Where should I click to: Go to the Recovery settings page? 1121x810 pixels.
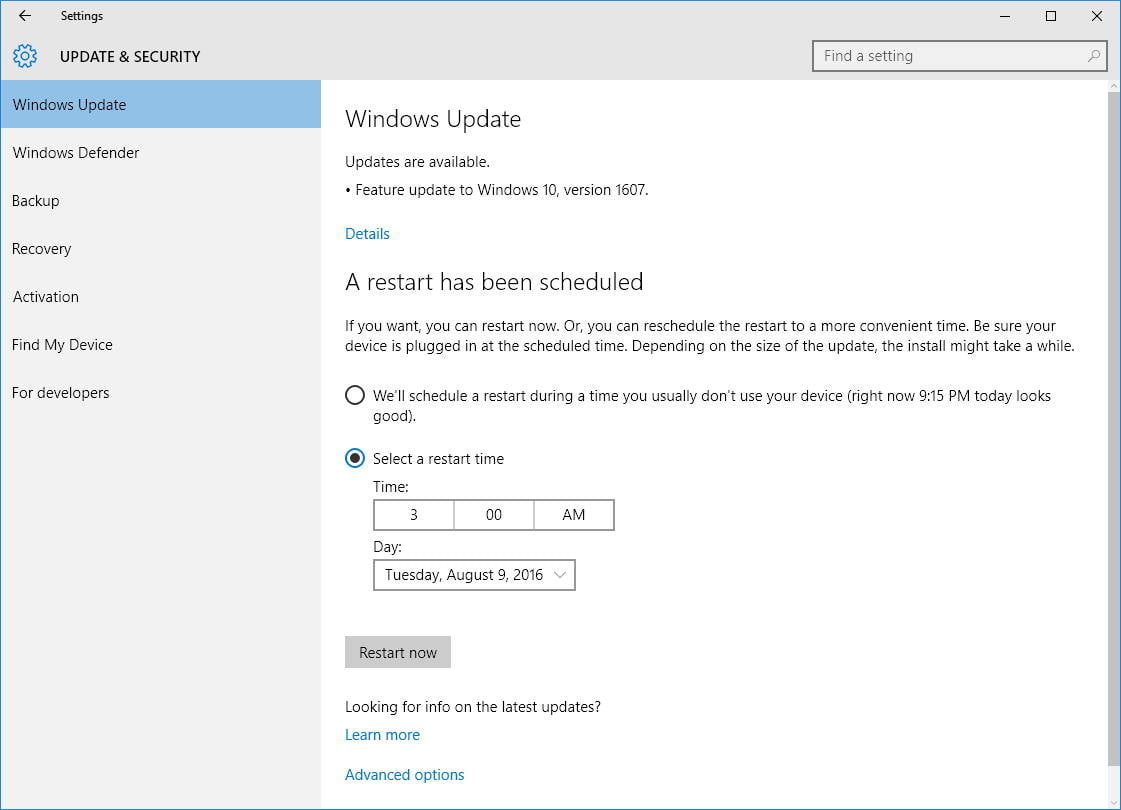click(42, 249)
